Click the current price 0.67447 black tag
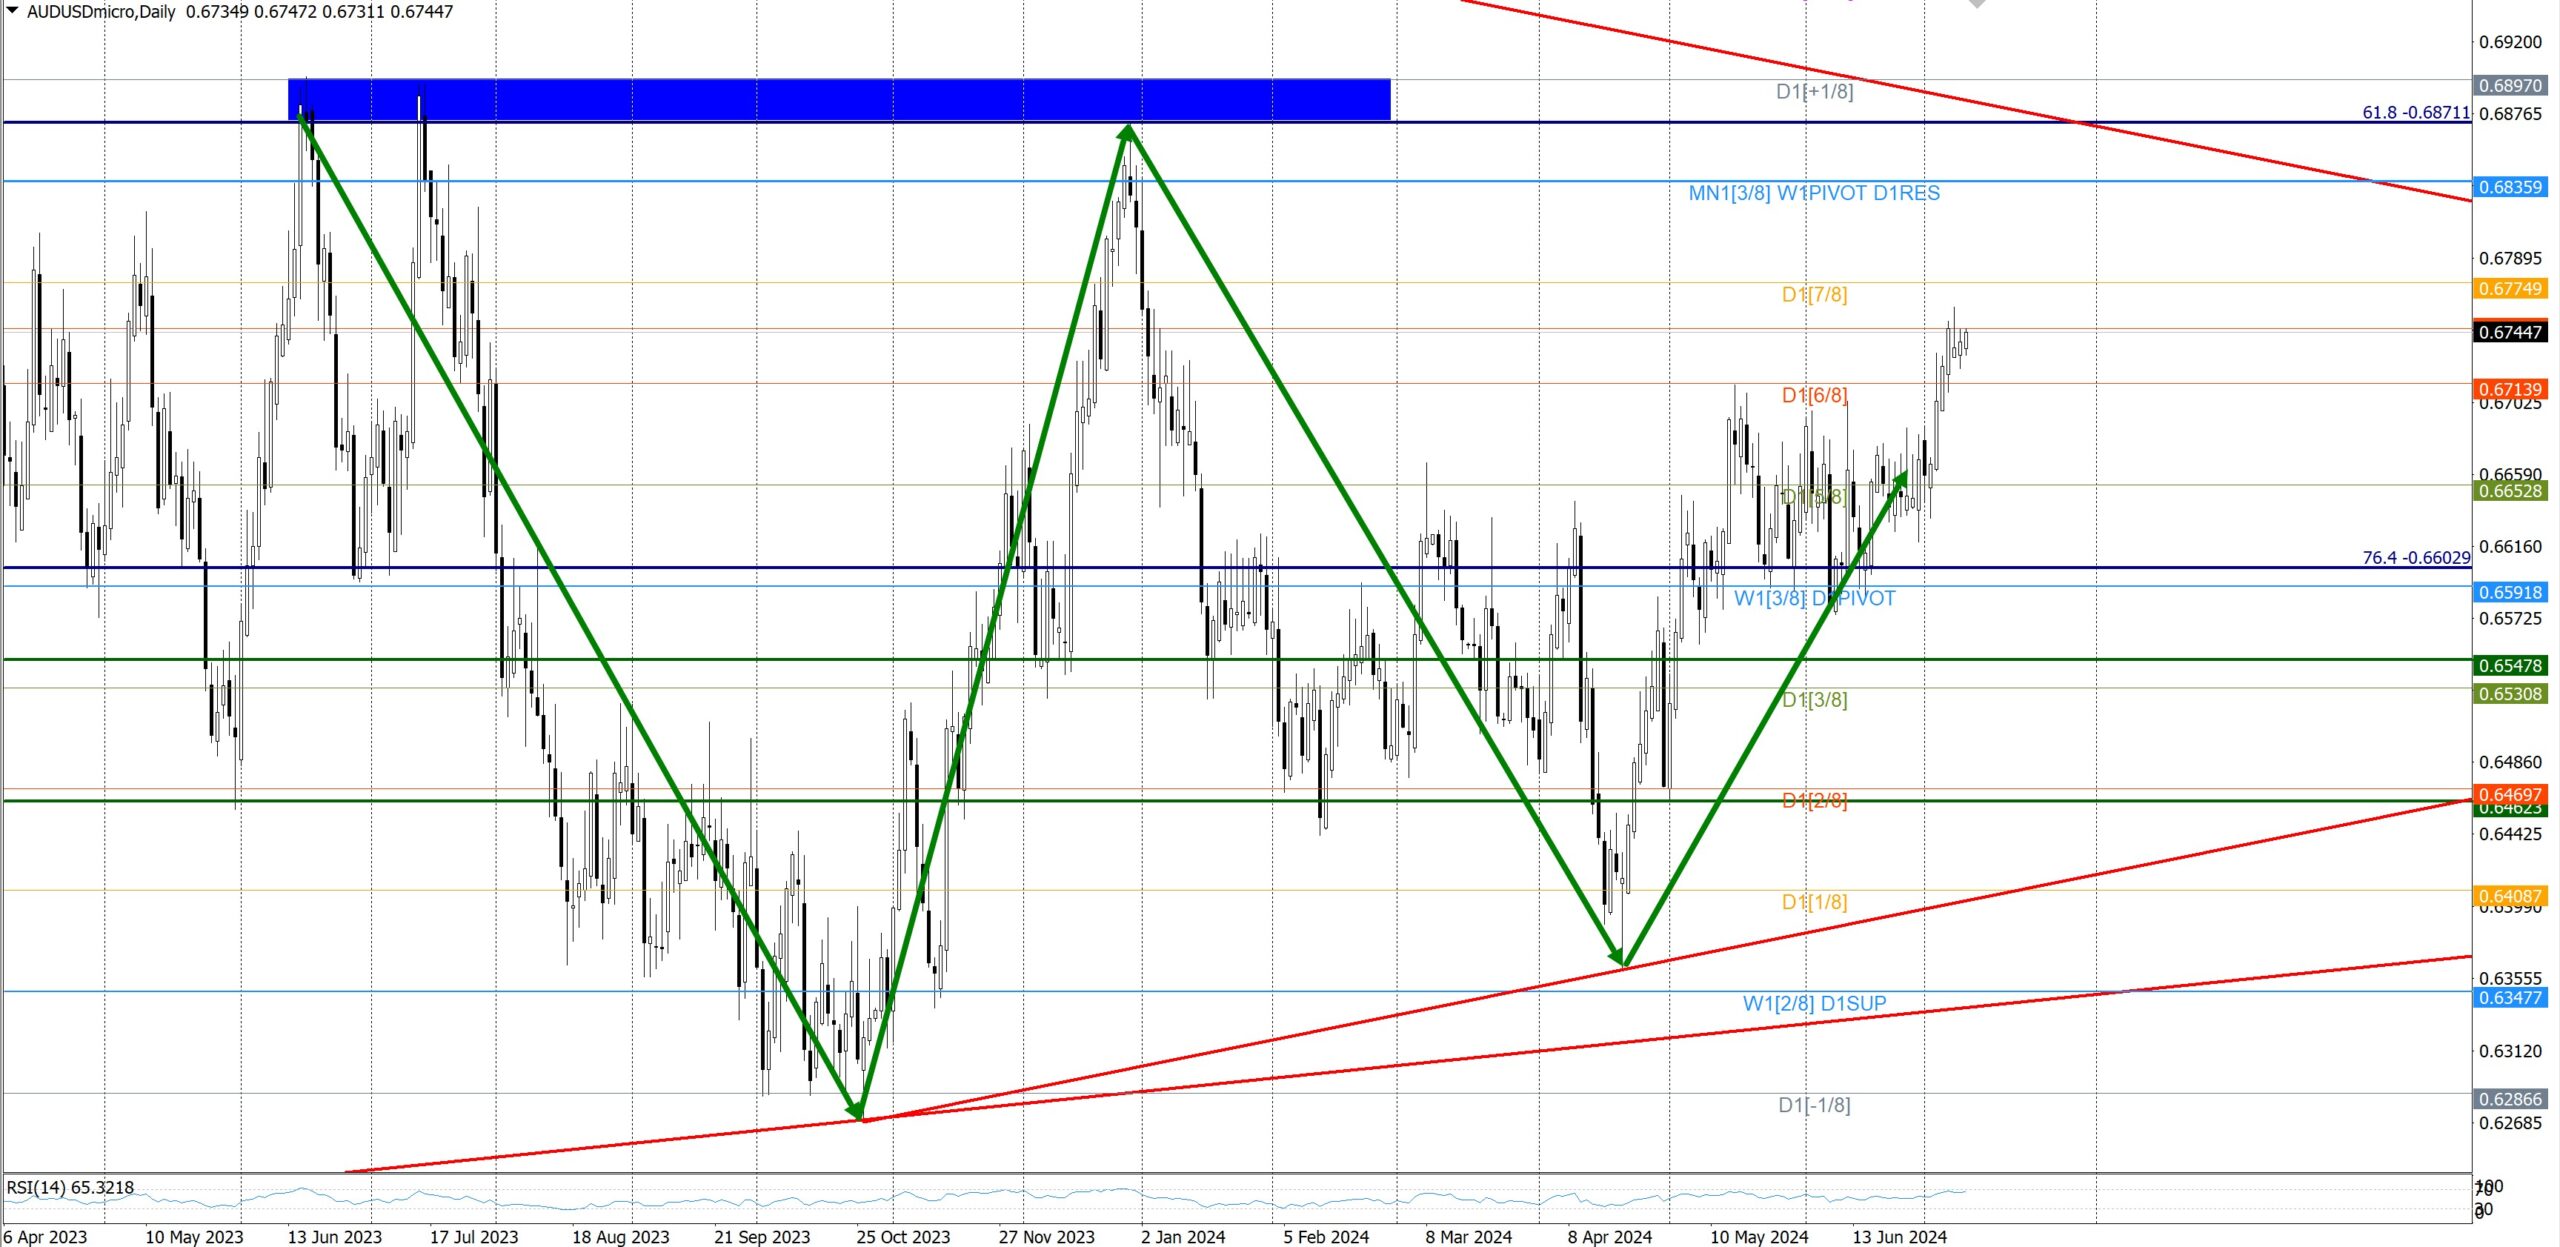The width and height of the screenshot is (2560, 1247). point(2510,332)
